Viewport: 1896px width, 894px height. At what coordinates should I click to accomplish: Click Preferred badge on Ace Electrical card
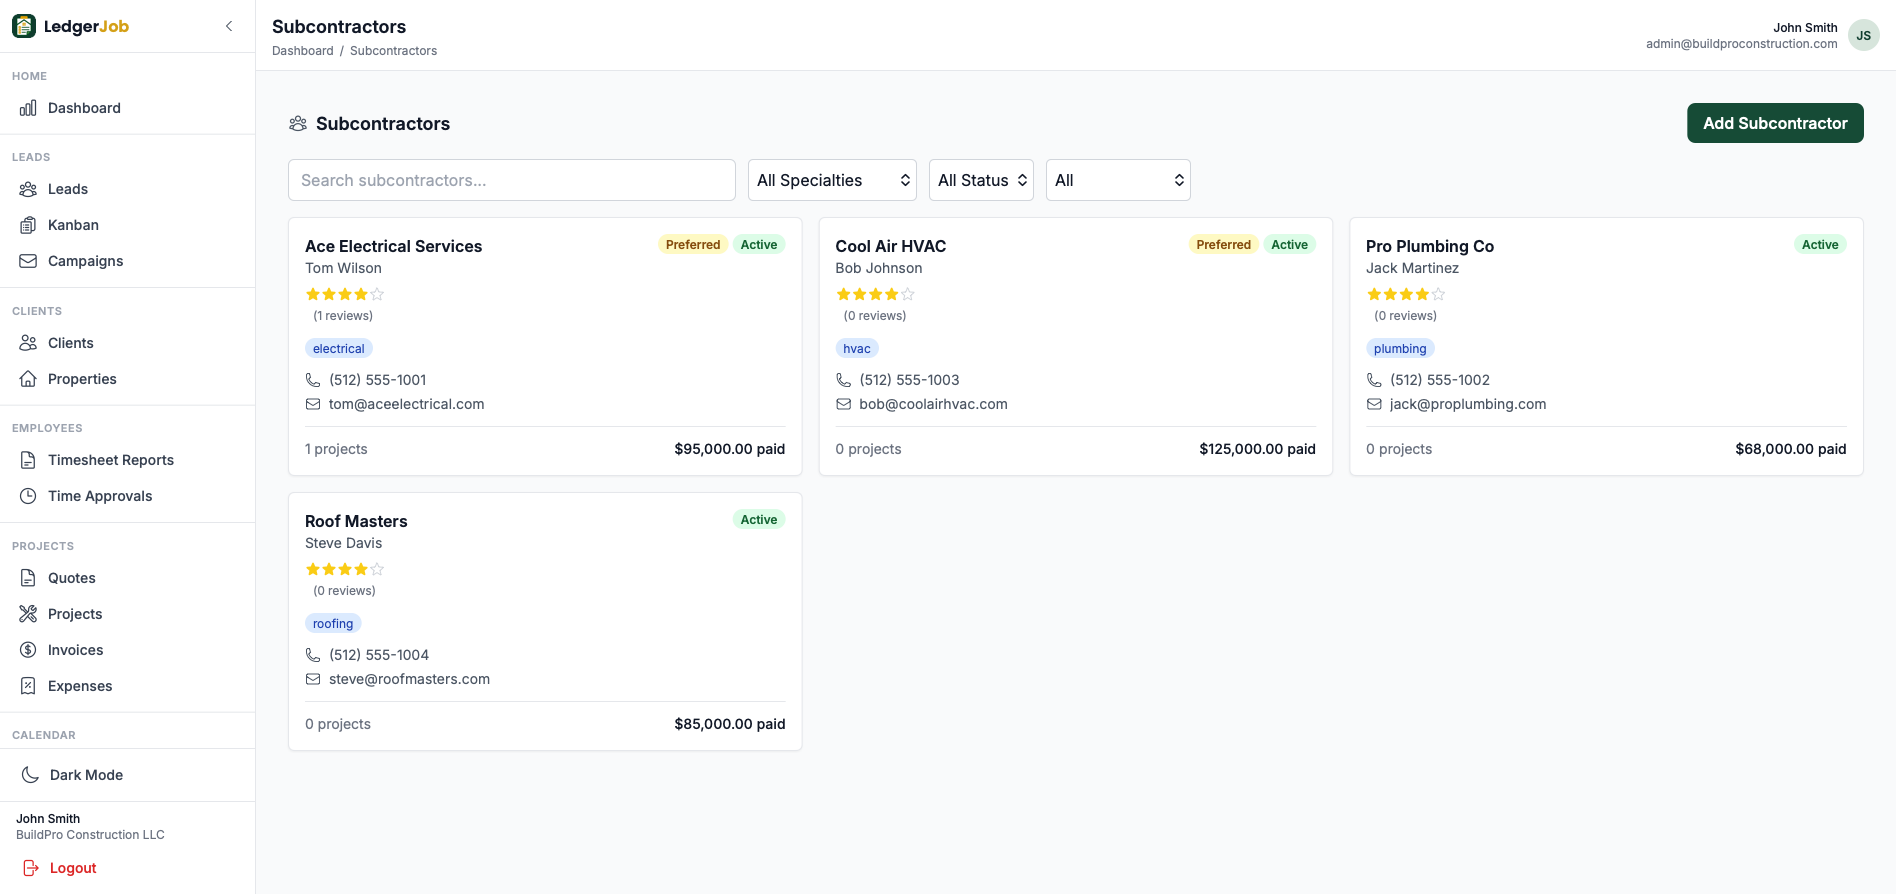tap(693, 245)
